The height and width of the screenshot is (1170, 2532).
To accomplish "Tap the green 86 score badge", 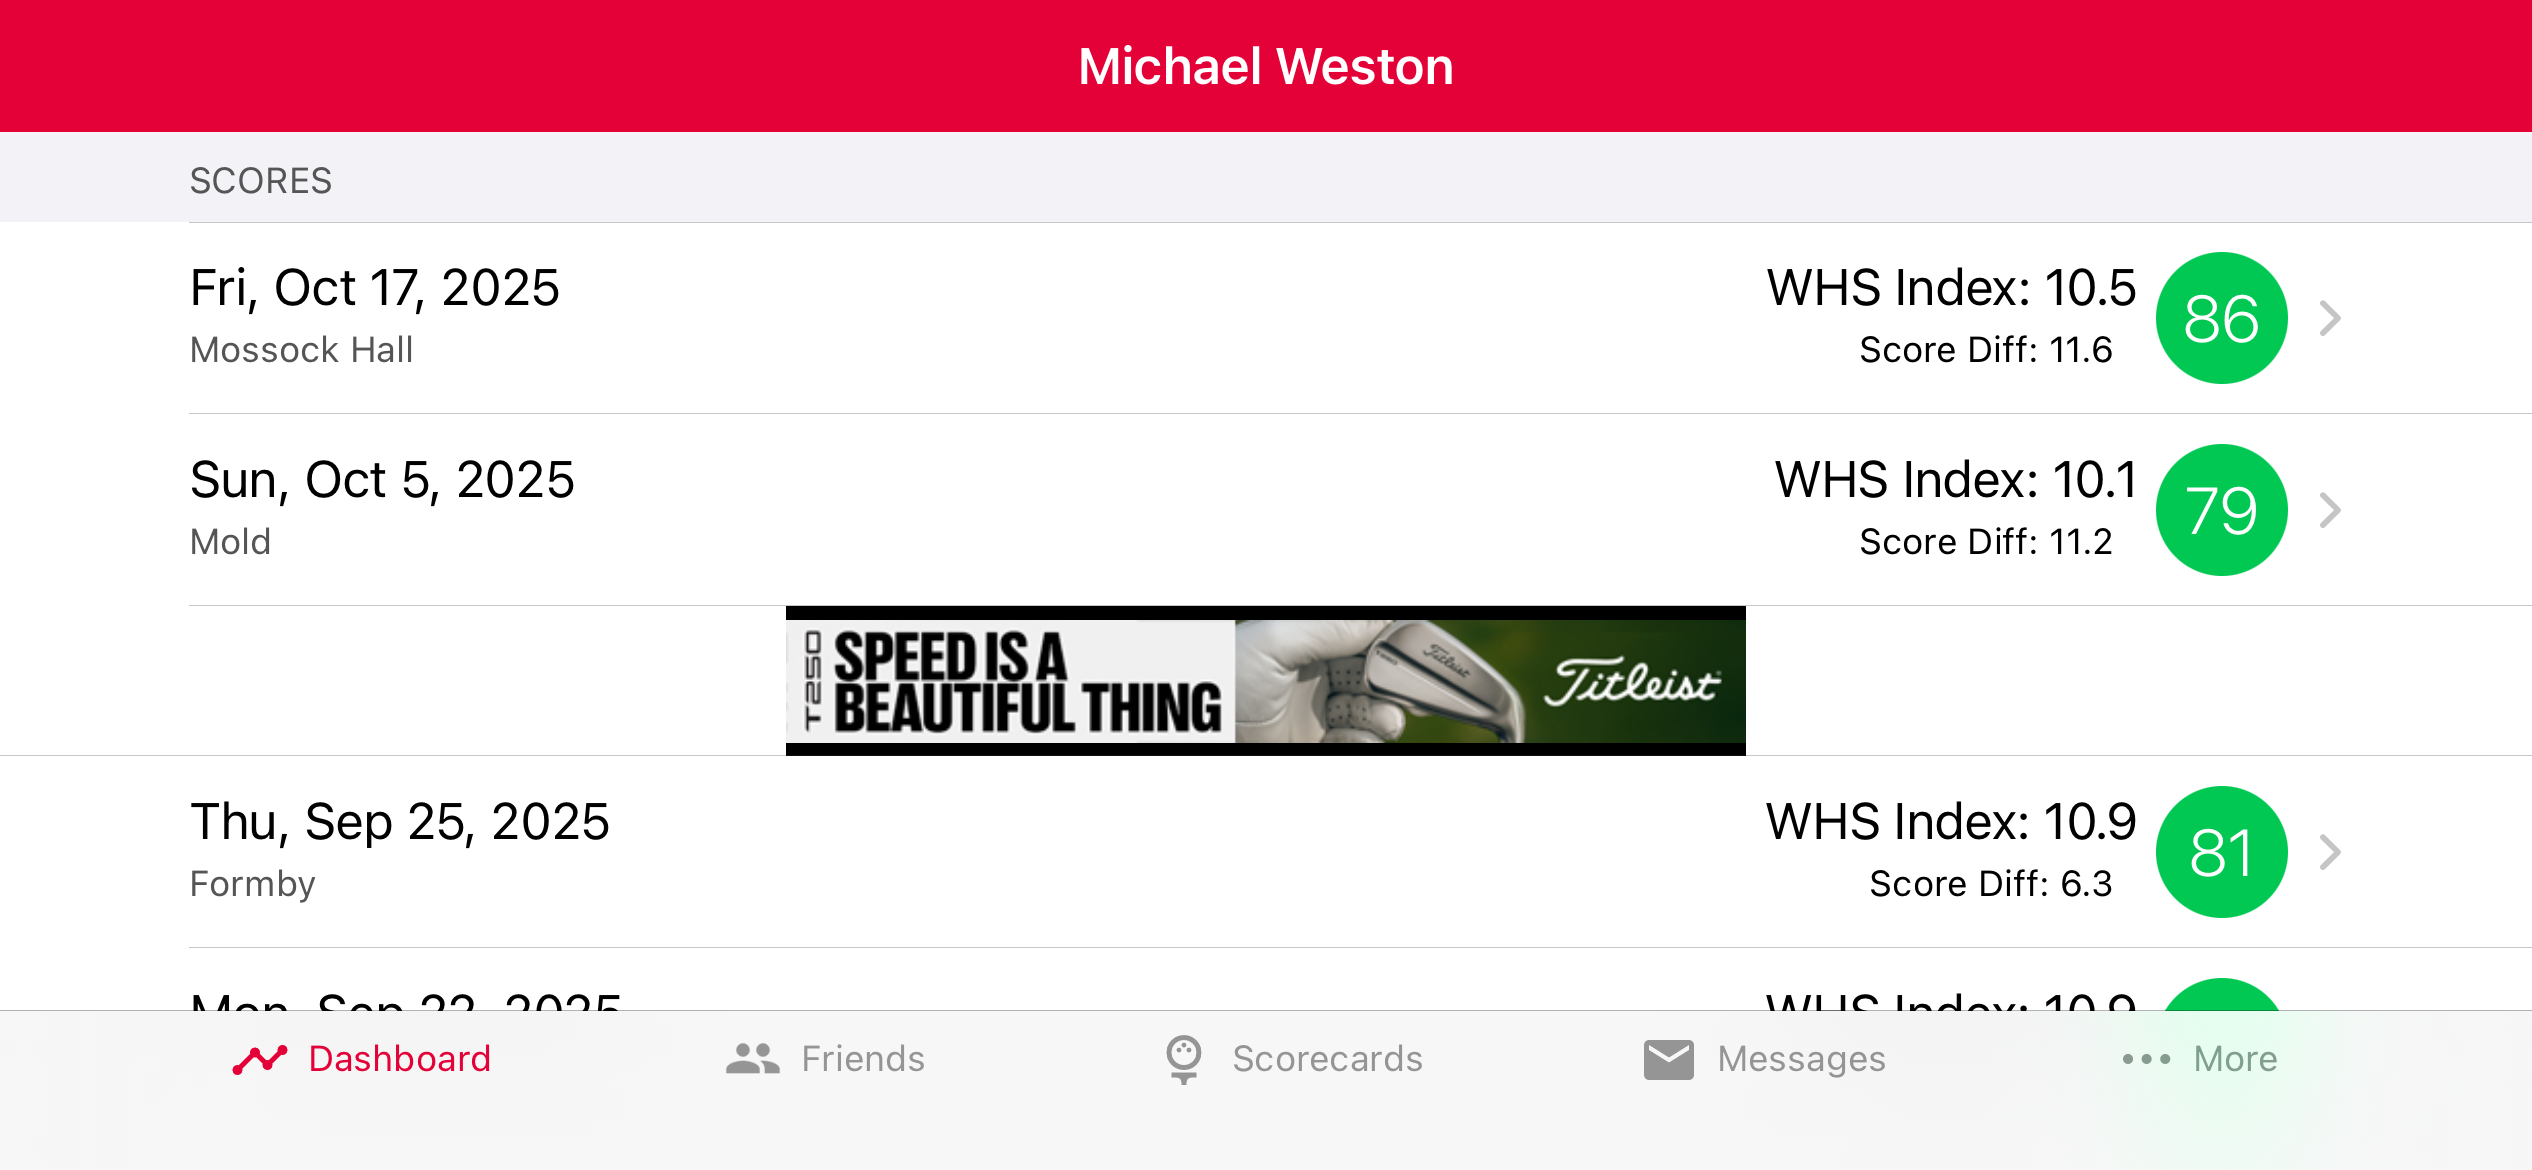I will (x=2221, y=318).
